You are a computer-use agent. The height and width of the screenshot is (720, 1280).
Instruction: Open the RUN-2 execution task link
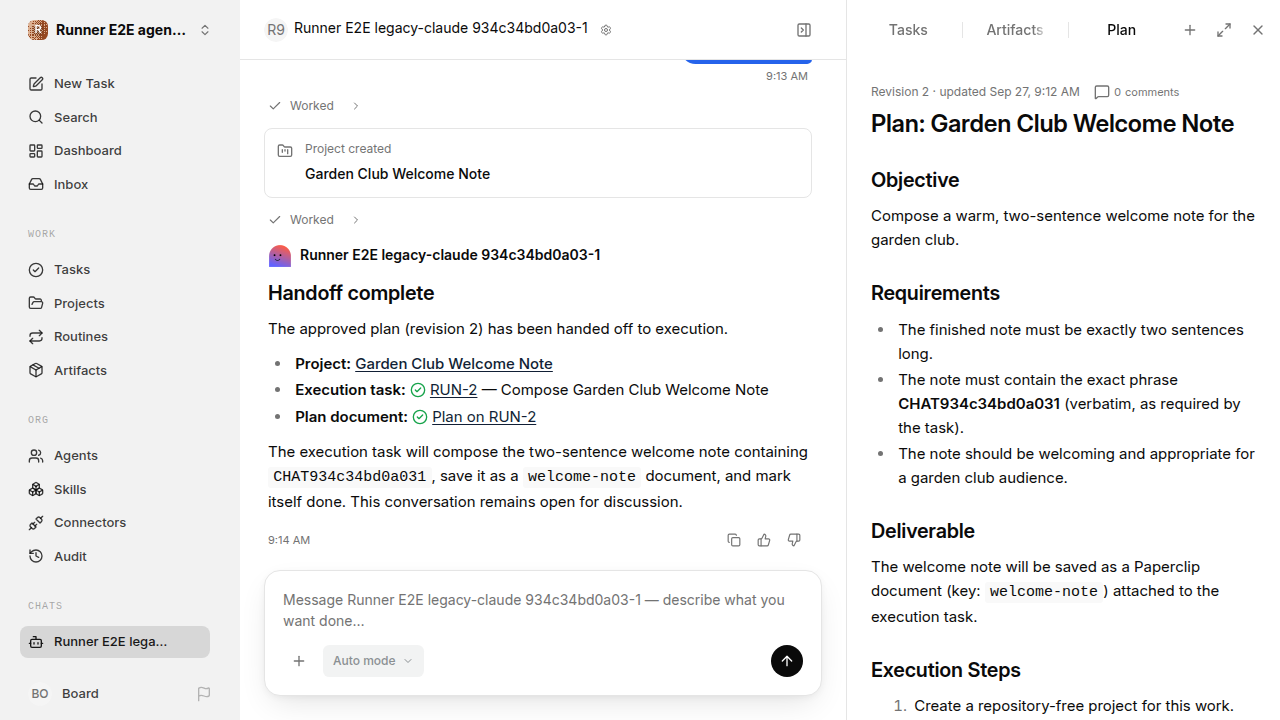pos(453,390)
